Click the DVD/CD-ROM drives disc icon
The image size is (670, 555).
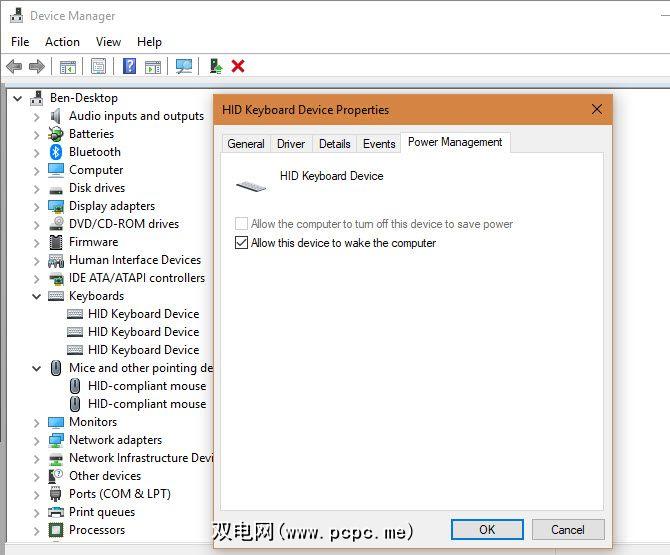pyautogui.click(x=56, y=223)
